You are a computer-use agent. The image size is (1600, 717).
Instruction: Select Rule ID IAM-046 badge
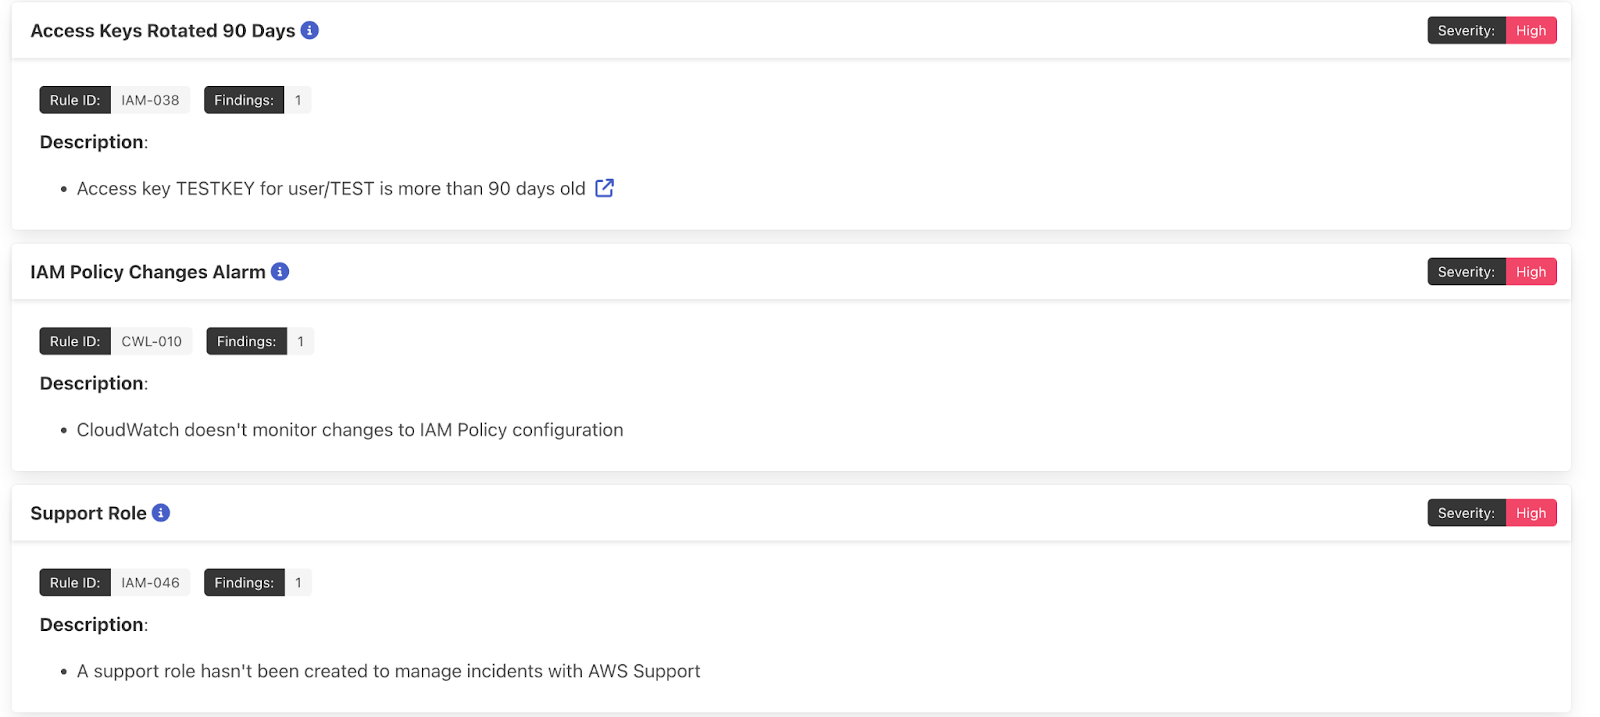(x=150, y=583)
